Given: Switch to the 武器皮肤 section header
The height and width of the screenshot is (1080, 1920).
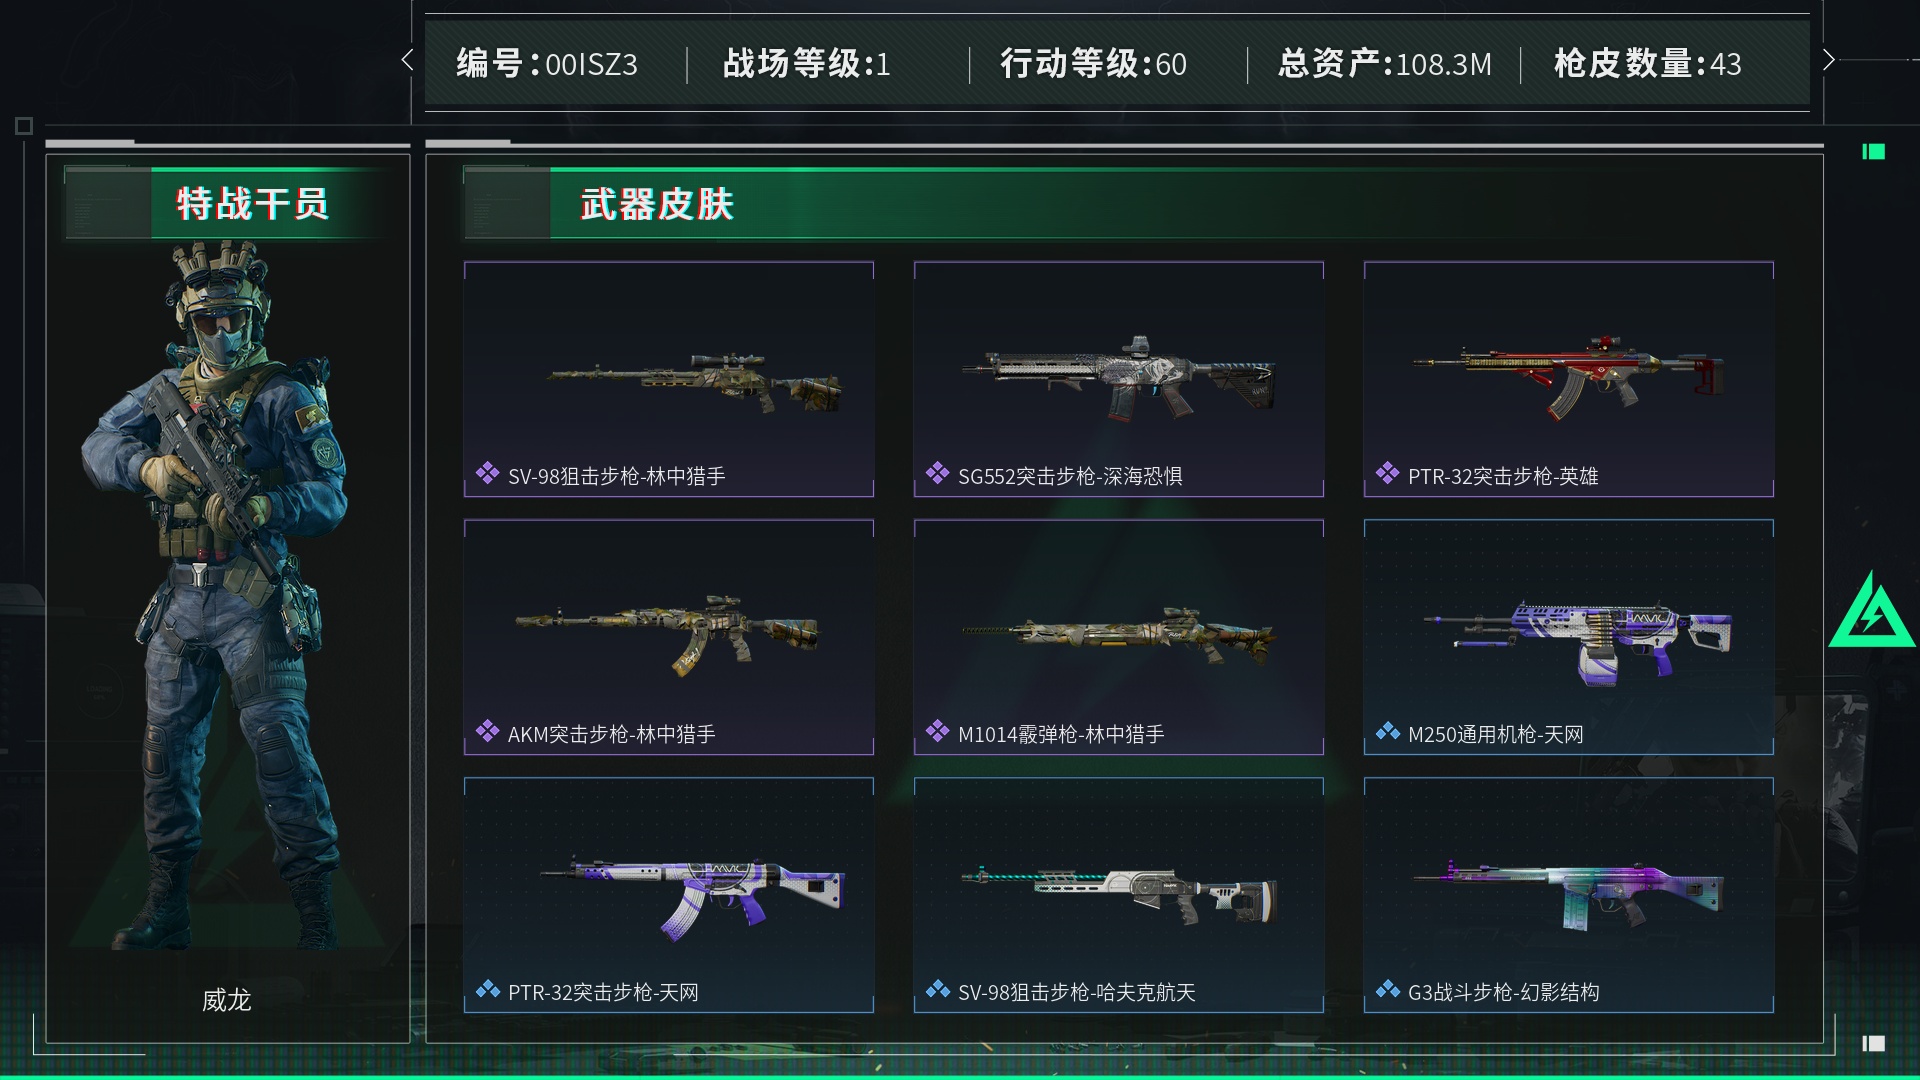Looking at the screenshot, I should coord(657,204).
